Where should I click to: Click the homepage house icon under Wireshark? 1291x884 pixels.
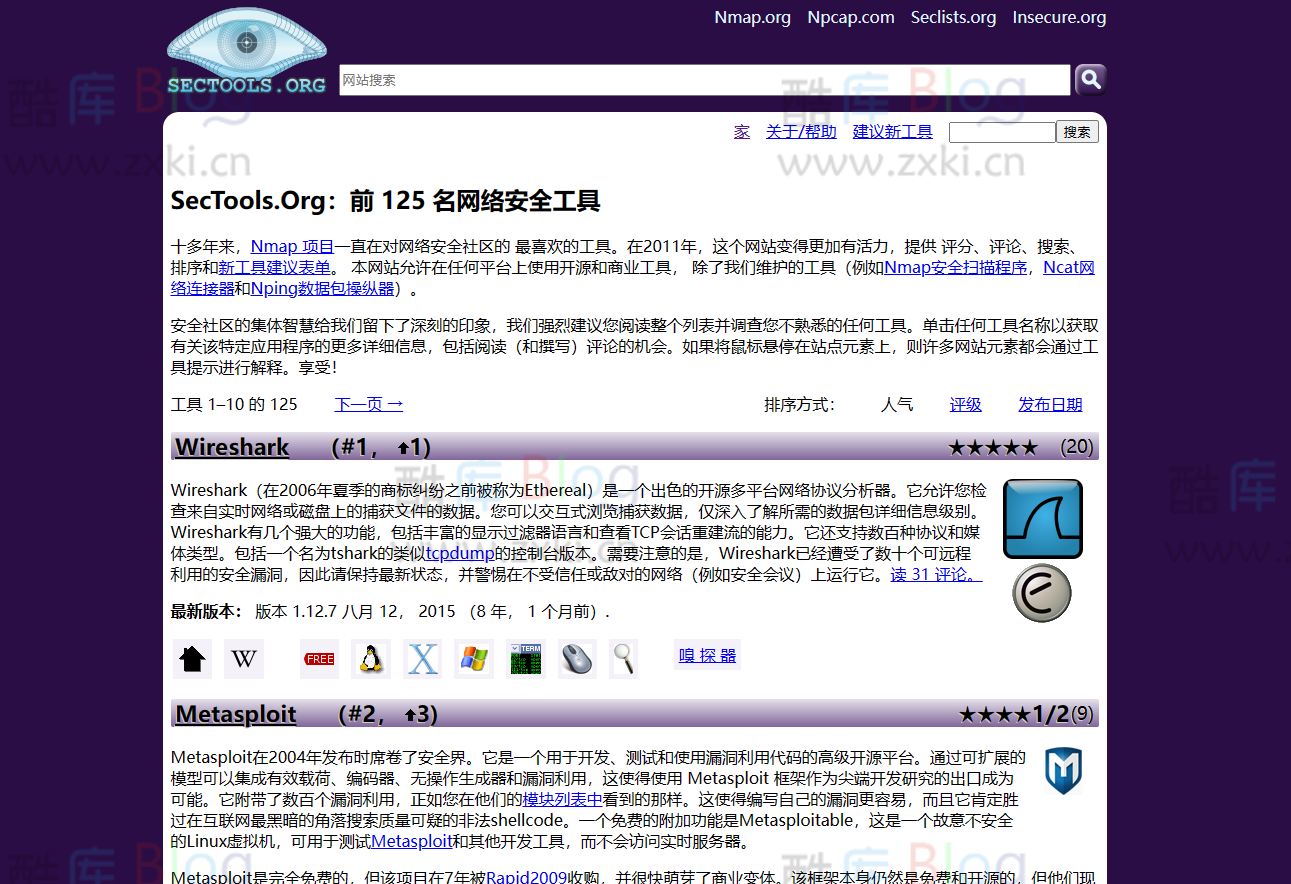(192, 658)
